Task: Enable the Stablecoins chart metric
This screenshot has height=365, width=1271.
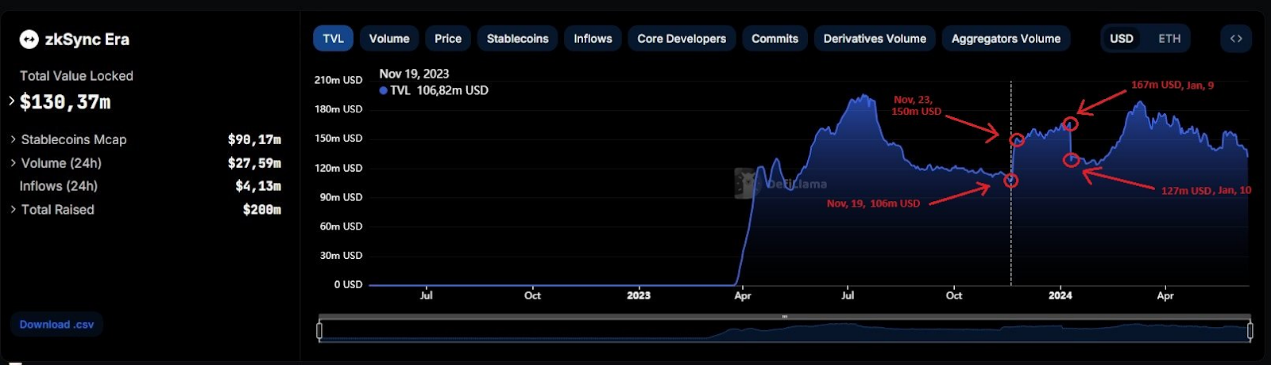Action: [x=517, y=39]
